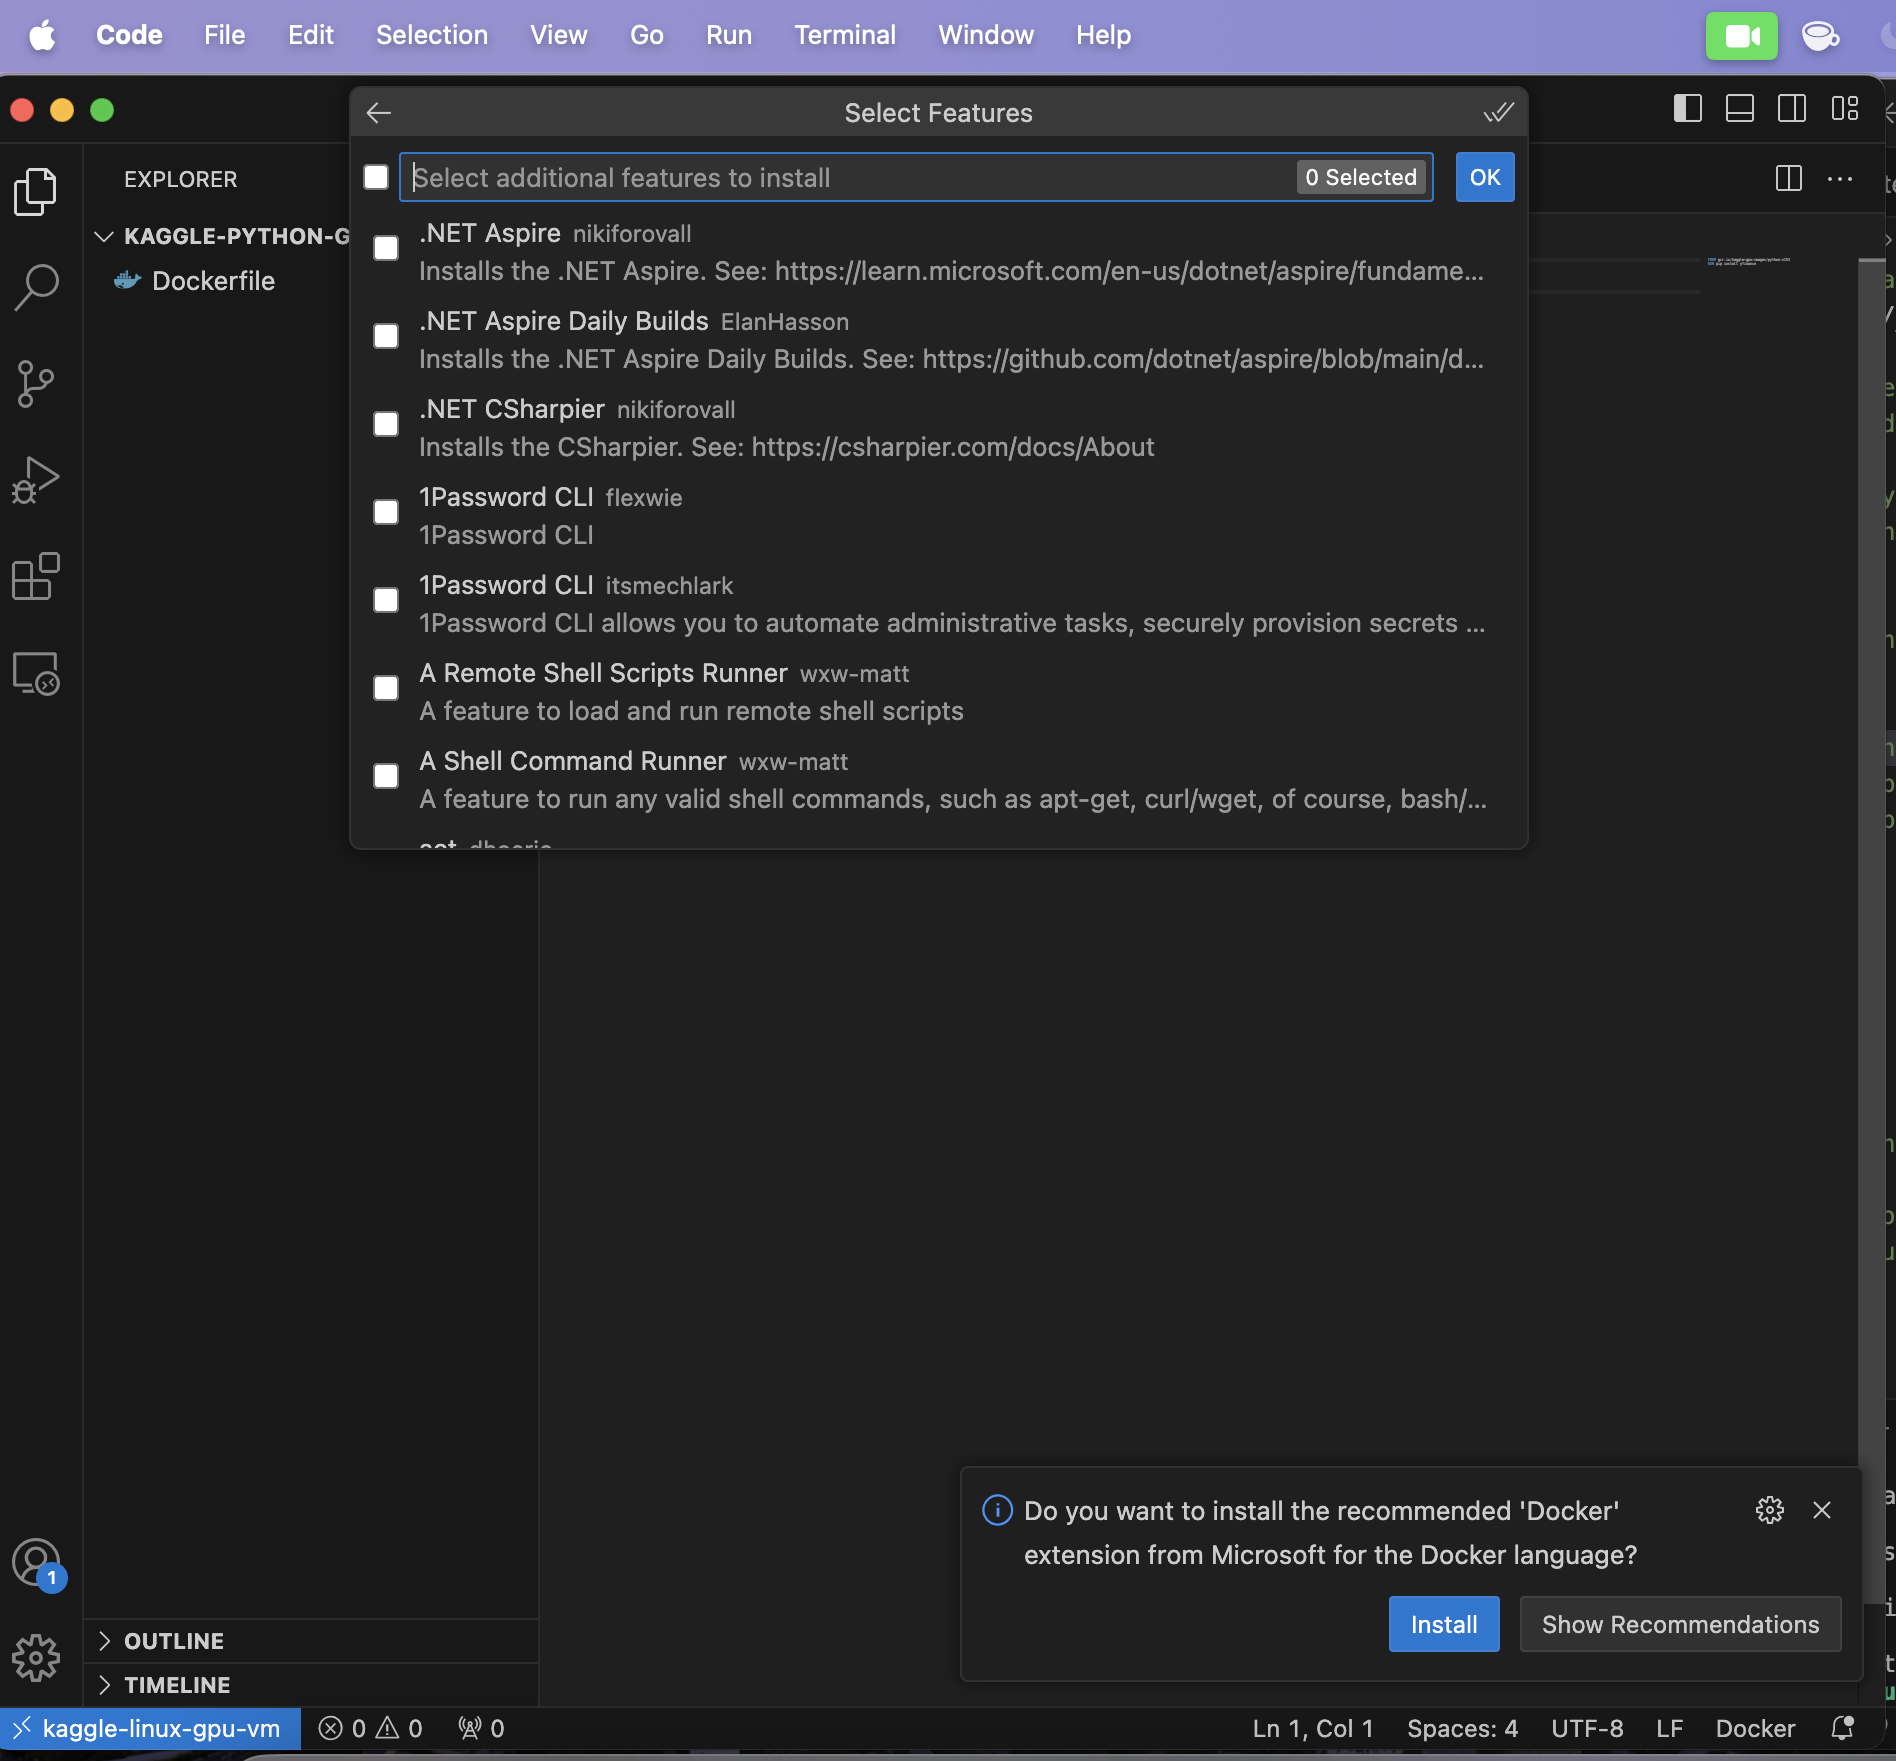The height and width of the screenshot is (1761, 1896).
Task: Open the File menu
Action: pos(224,36)
